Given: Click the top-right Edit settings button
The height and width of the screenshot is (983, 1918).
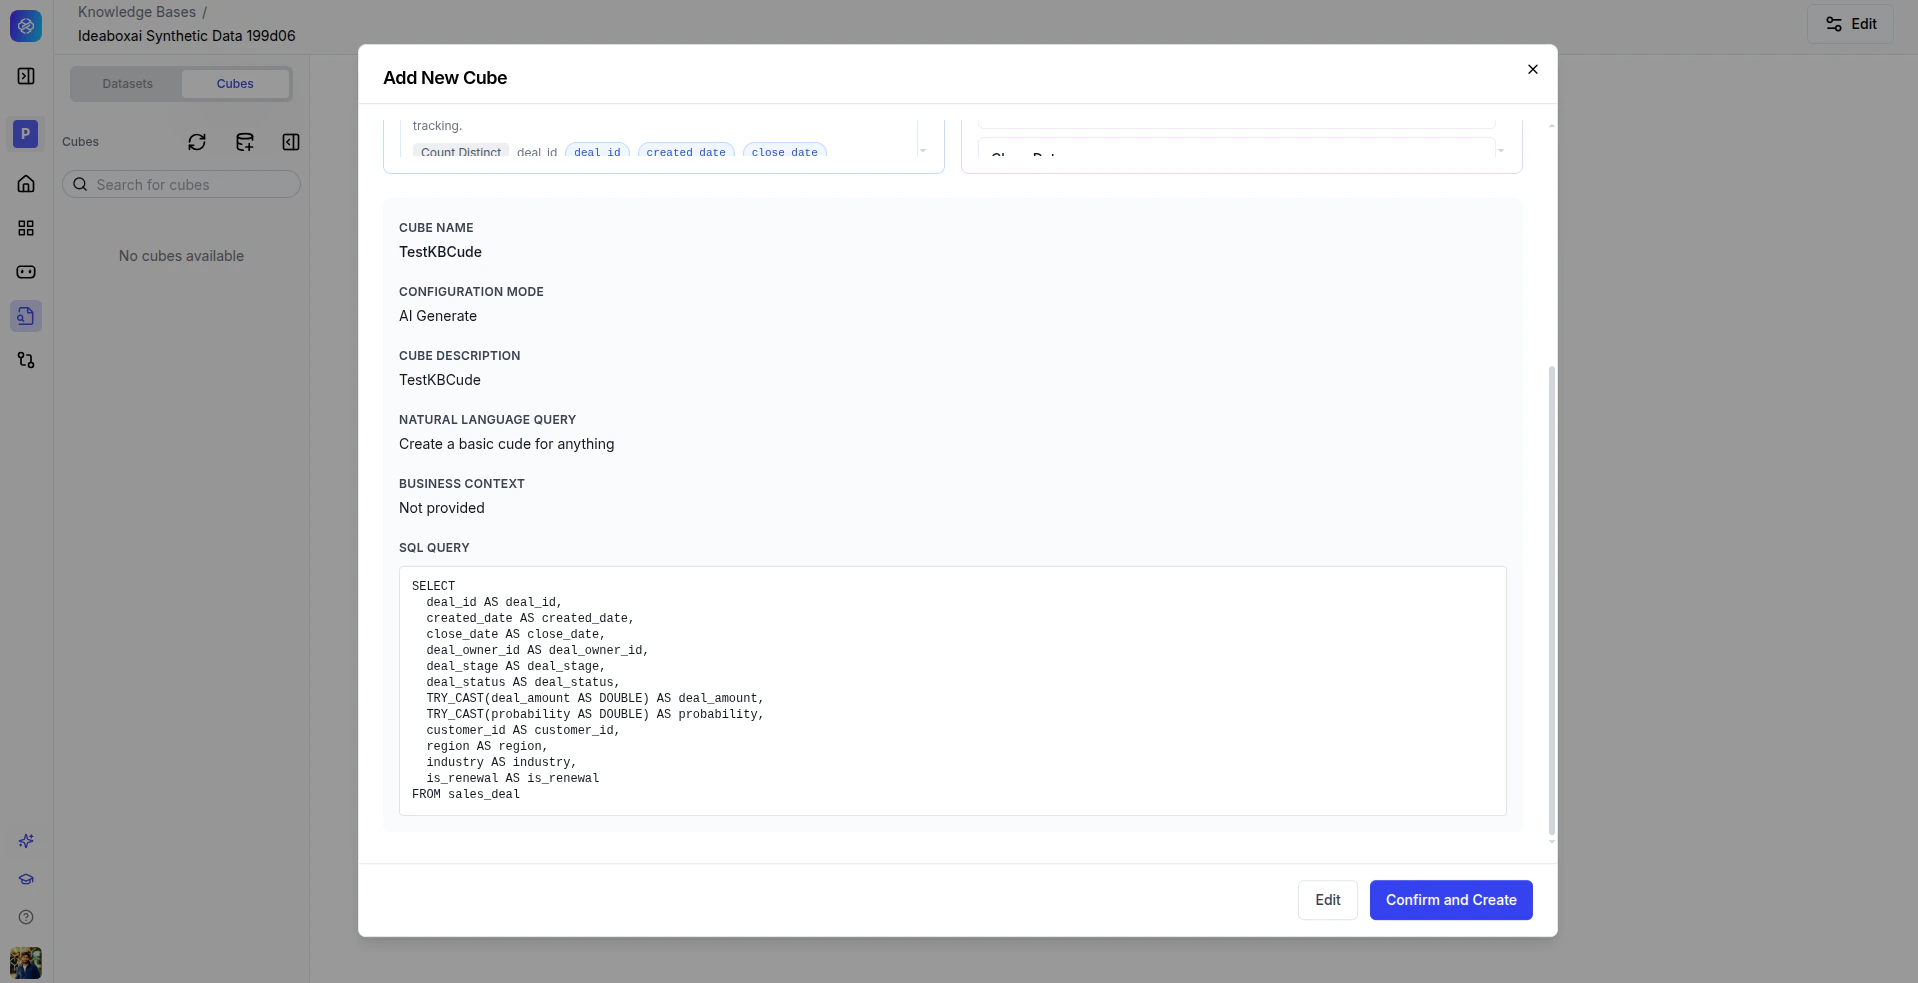Looking at the screenshot, I should [1850, 24].
